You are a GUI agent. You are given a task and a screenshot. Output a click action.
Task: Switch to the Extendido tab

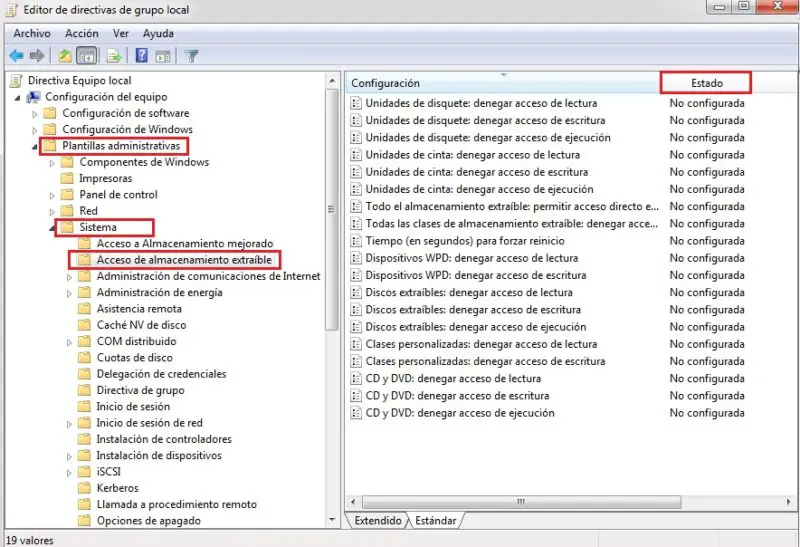coord(378,520)
